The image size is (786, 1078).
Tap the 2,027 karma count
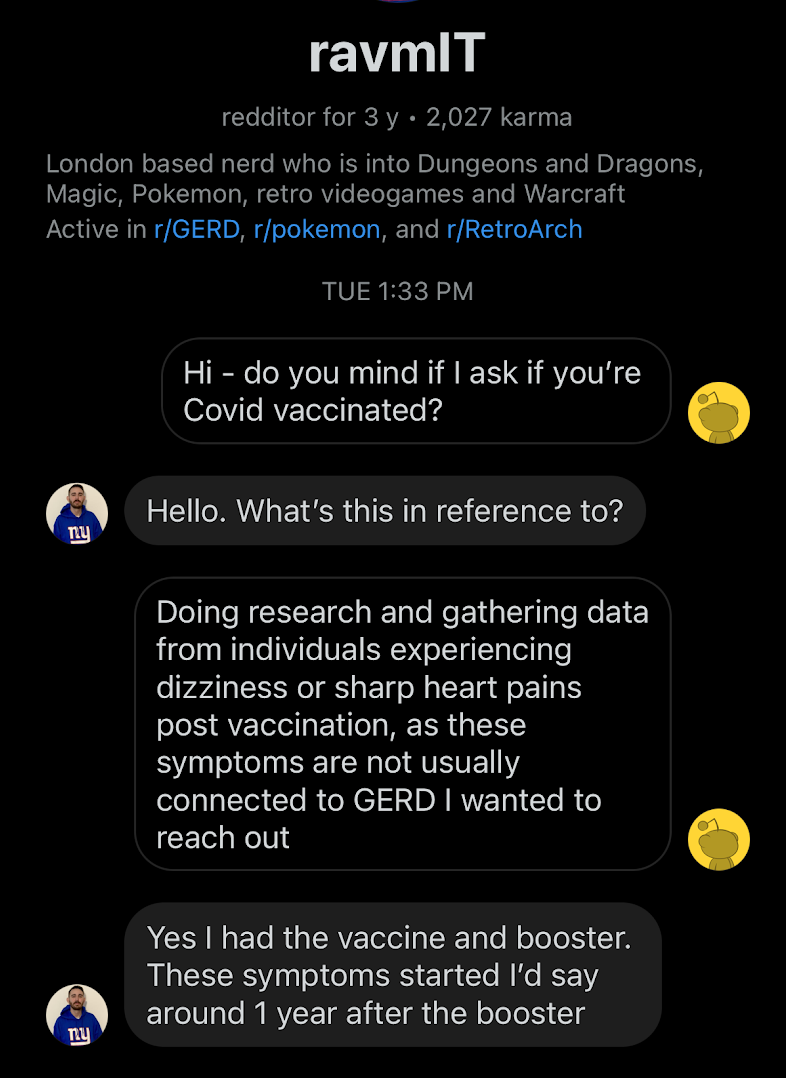point(499,117)
